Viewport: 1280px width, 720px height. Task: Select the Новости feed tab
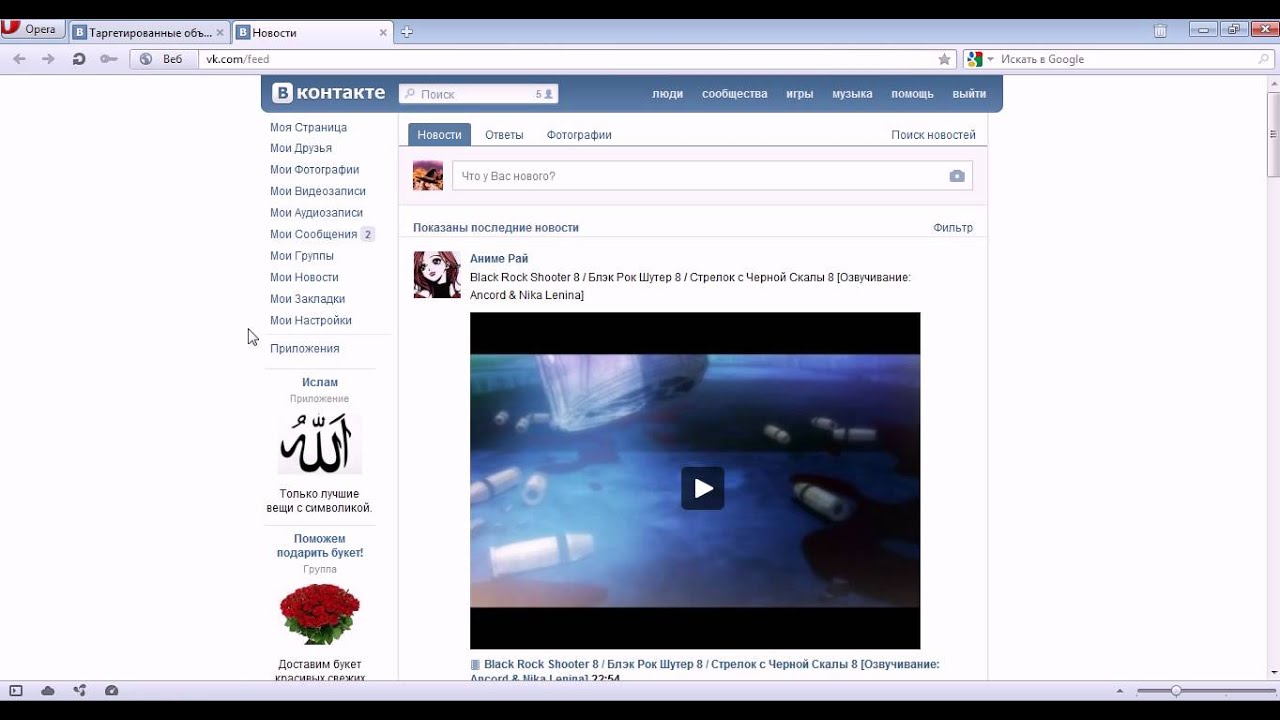click(439, 135)
